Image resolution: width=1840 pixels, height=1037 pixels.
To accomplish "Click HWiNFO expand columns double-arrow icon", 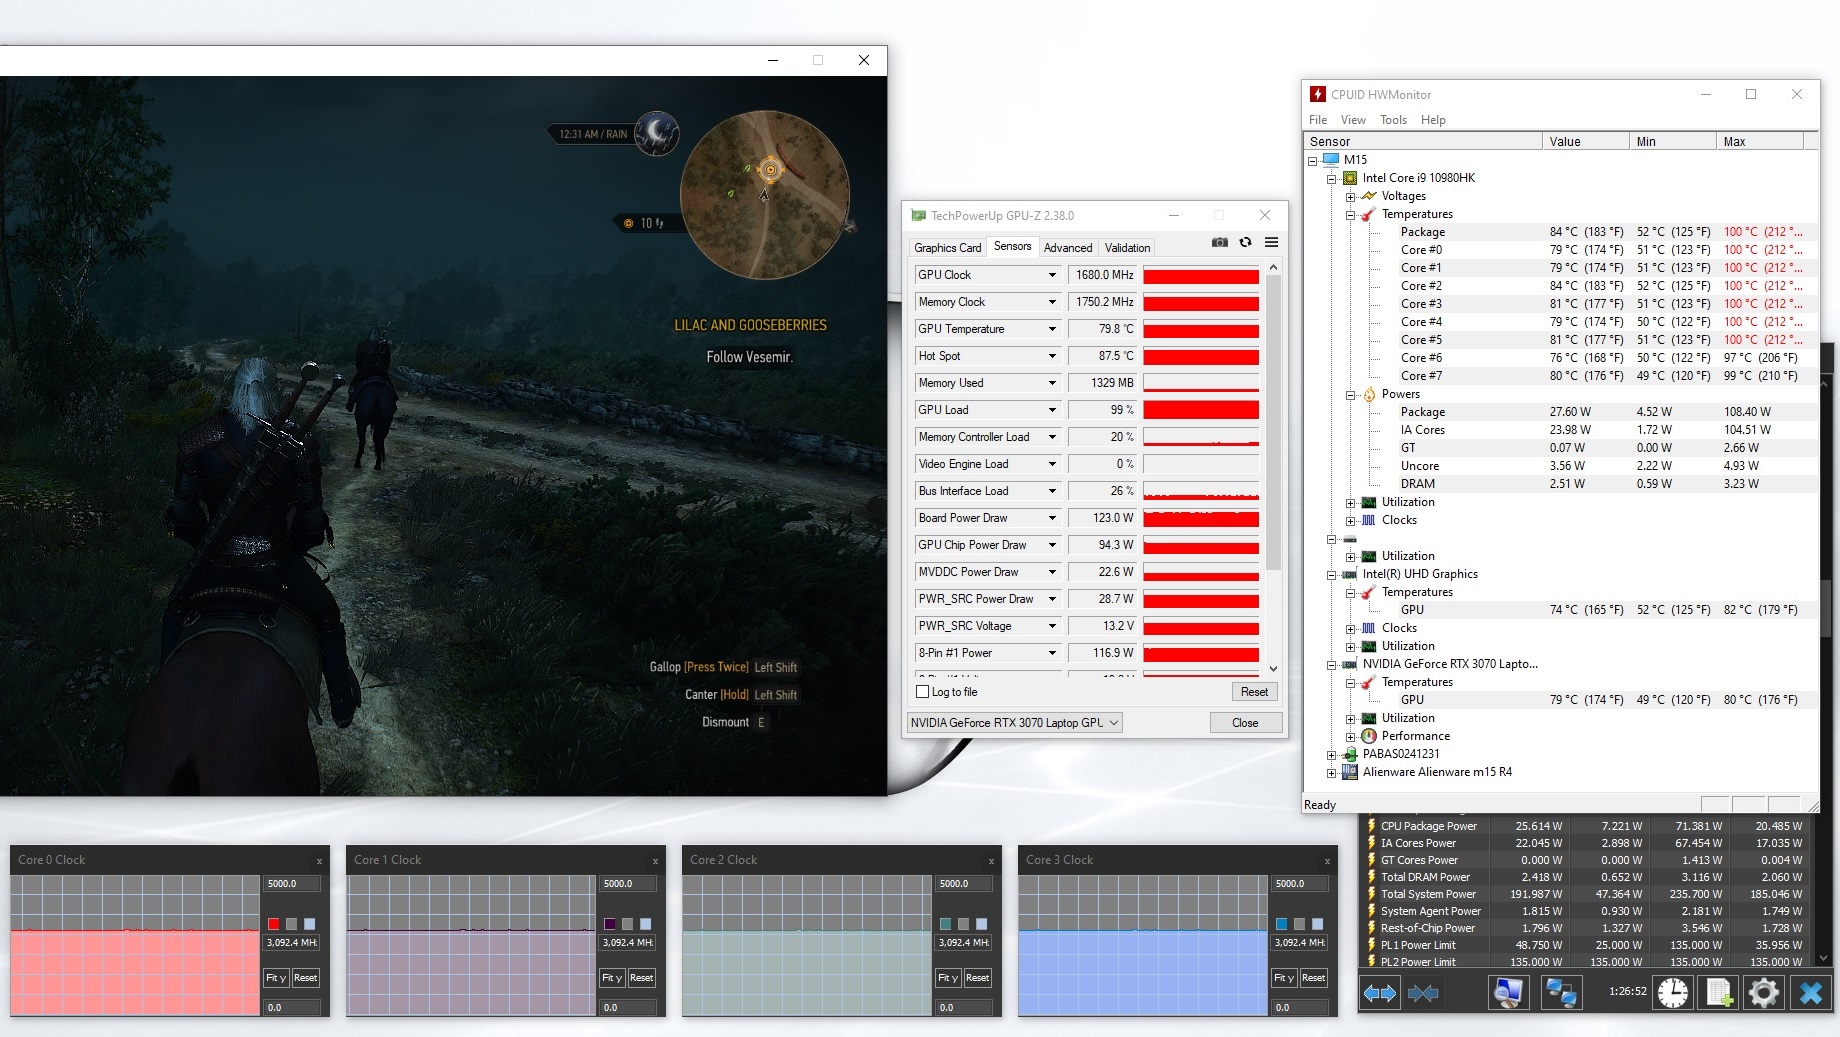I will (1380, 993).
